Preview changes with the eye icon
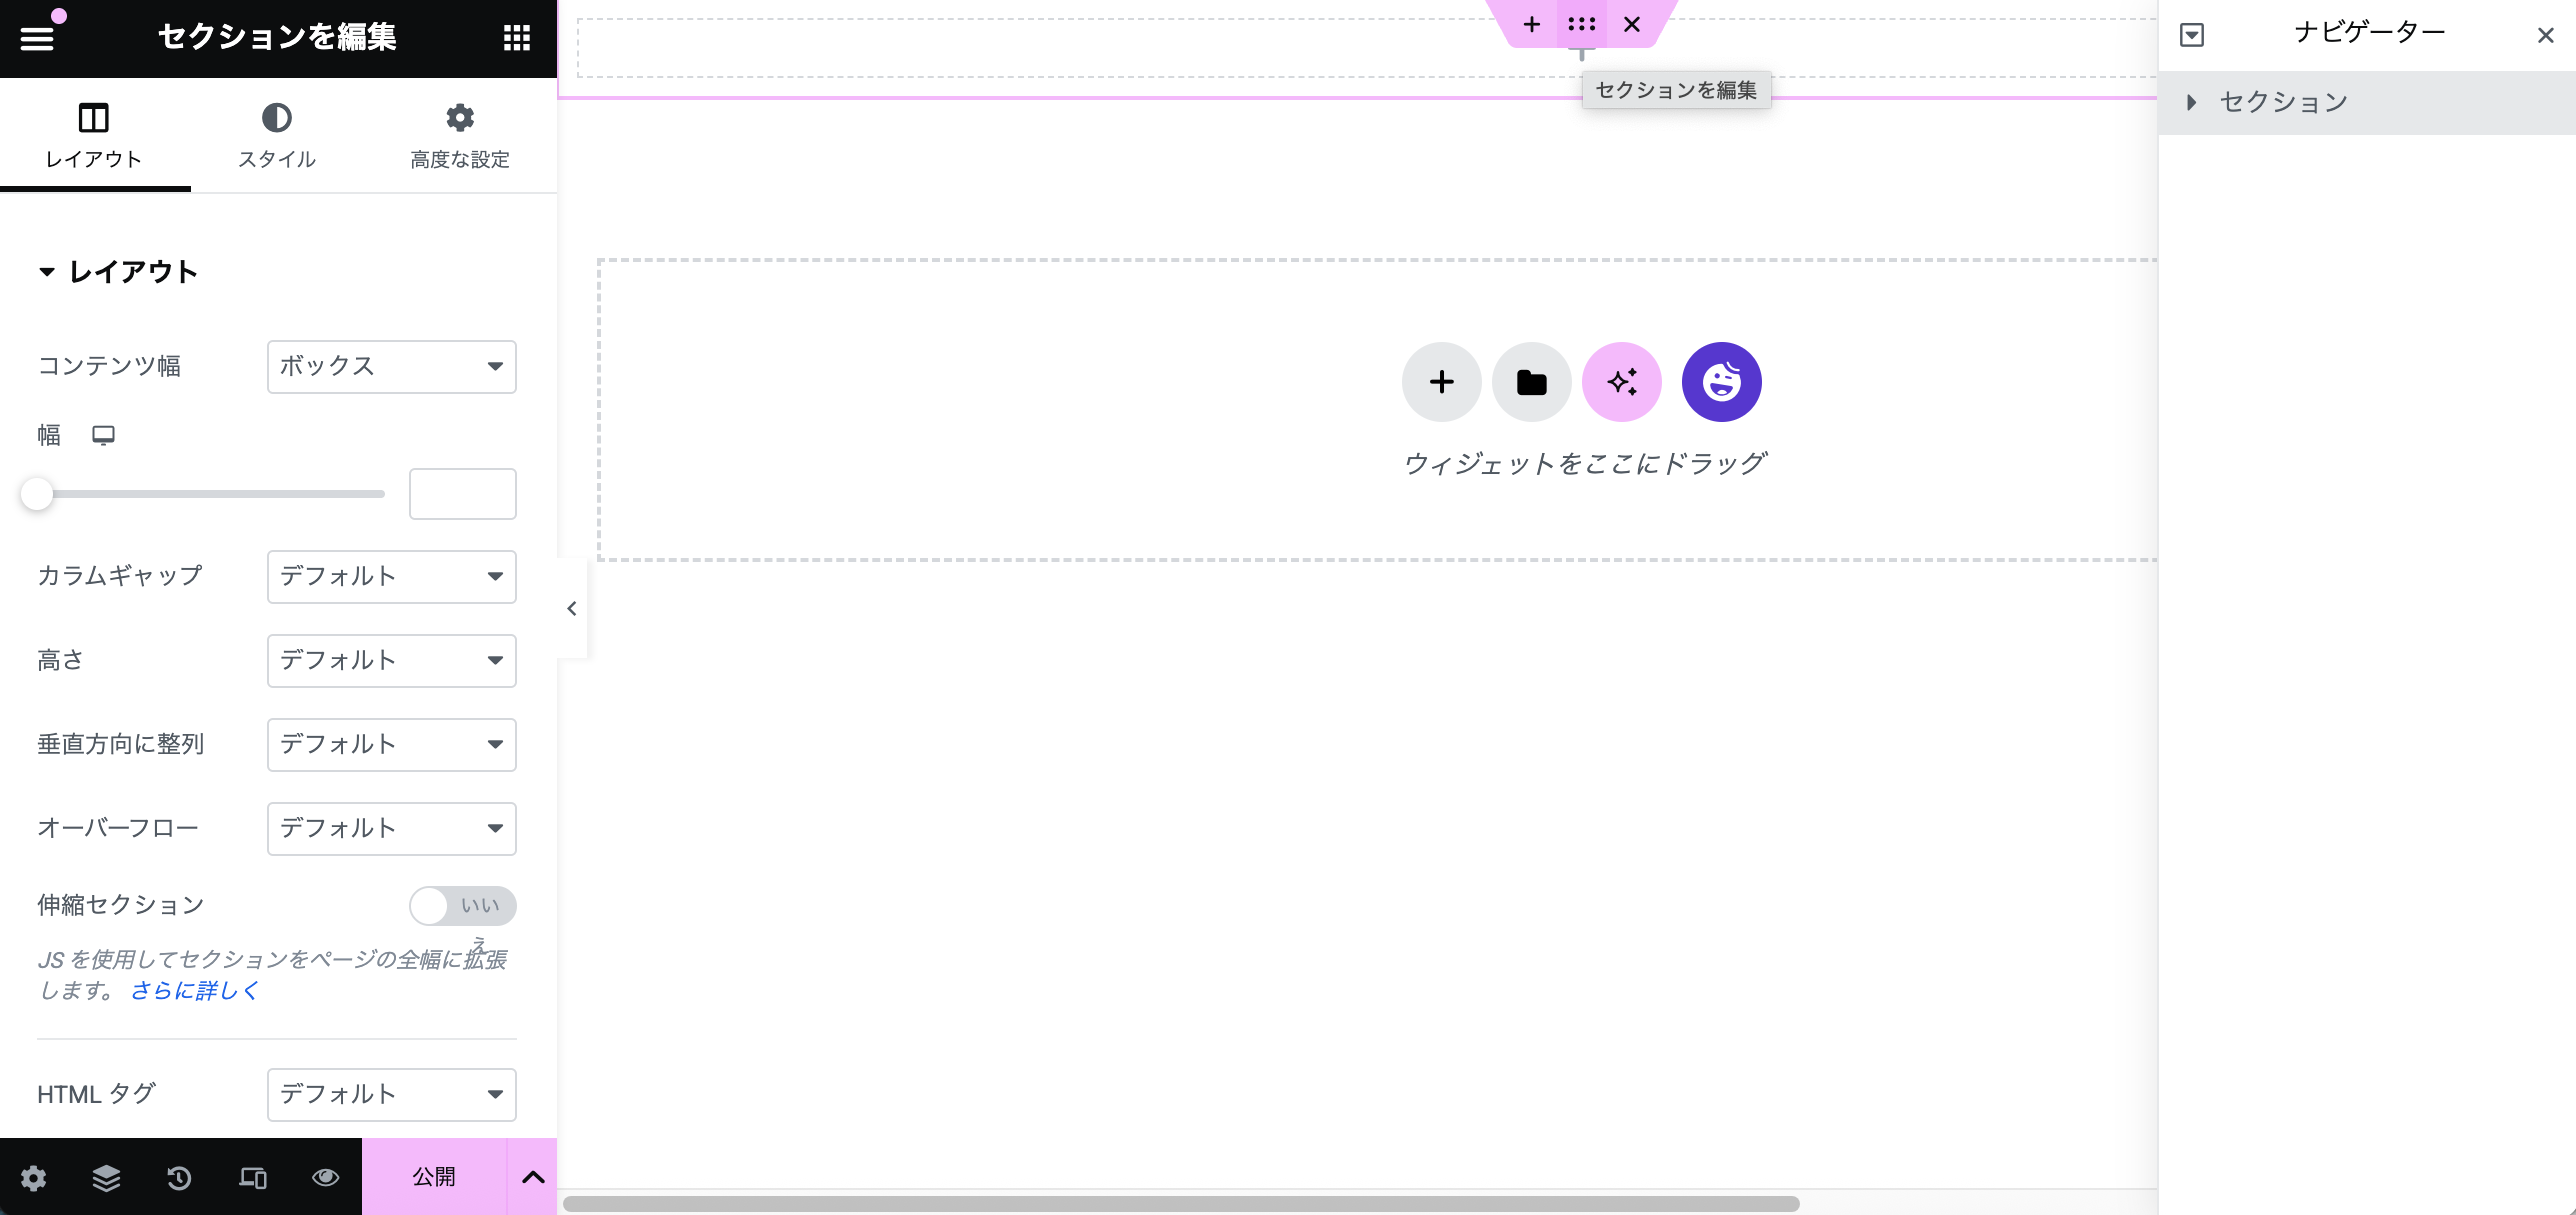The height and width of the screenshot is (1215, 2576). click(x=325, y=1178)
